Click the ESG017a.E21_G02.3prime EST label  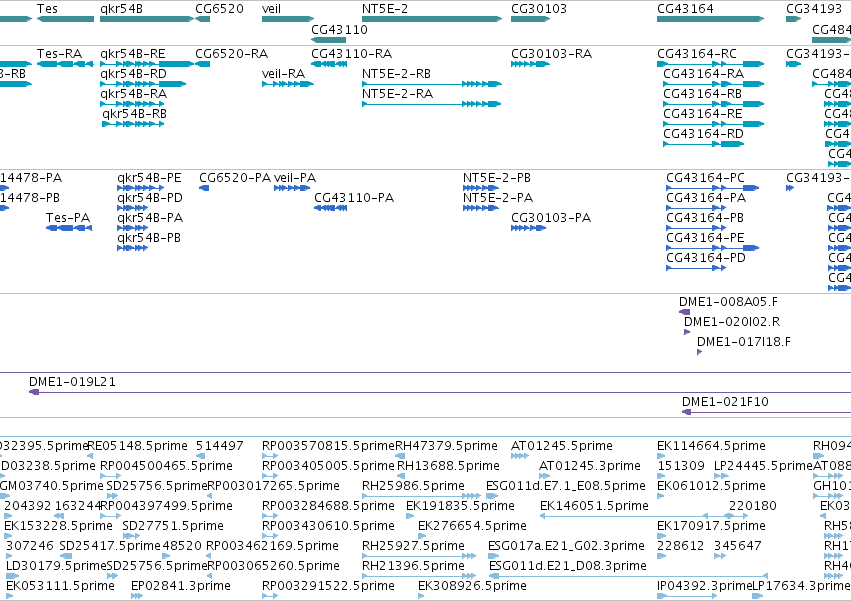point(566,546)
